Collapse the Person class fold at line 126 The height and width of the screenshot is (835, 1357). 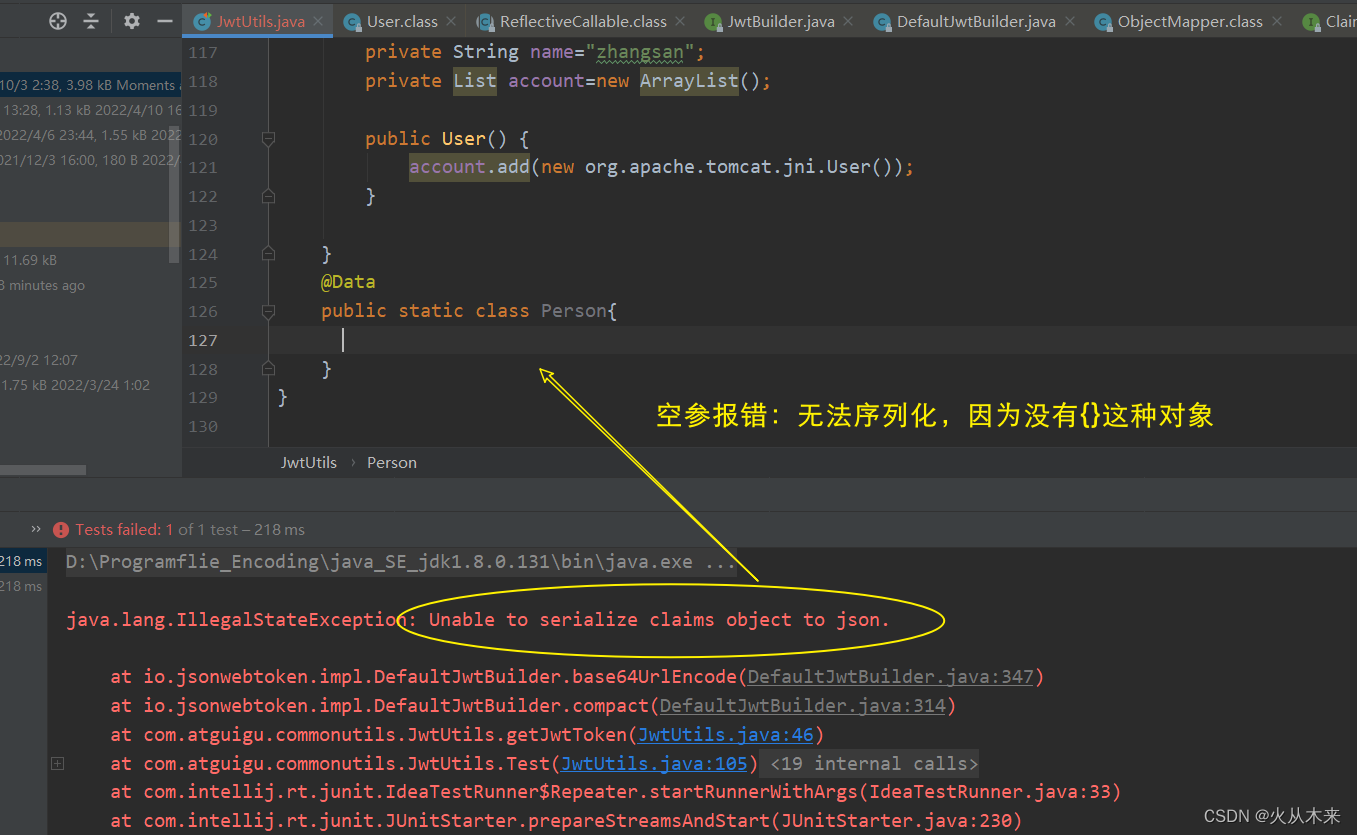coord(268,312)
